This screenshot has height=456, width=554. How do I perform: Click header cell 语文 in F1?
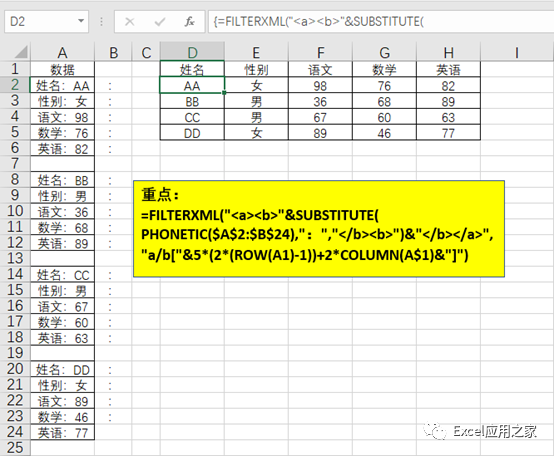click(320, 69)
